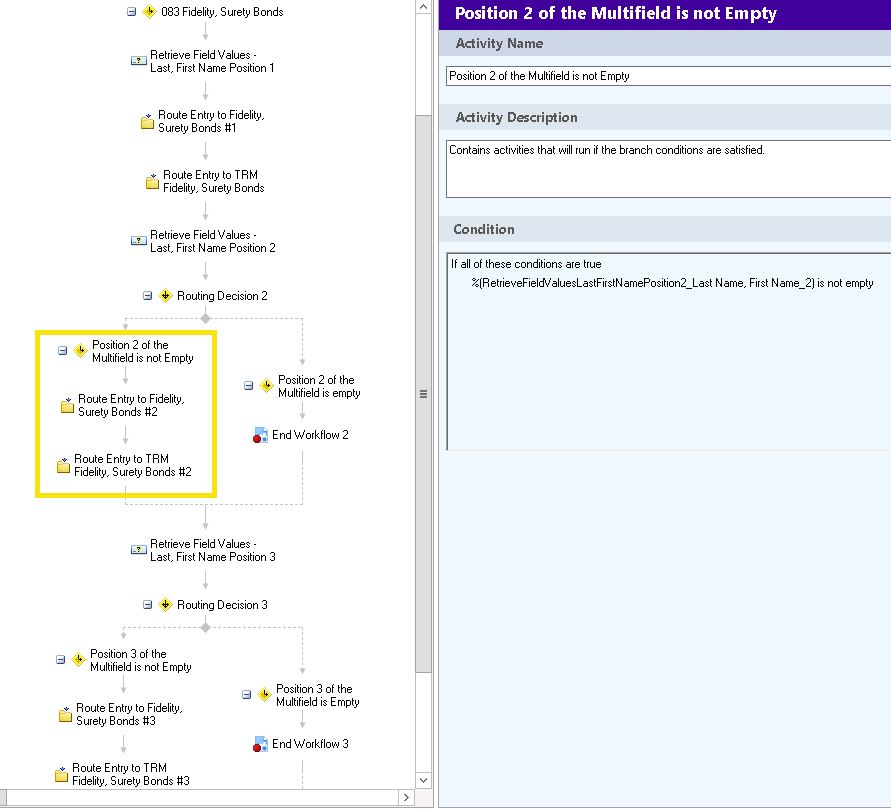This screenshot has width=891, height=812.
Task: Click the vertical scrollbar down arrow
Action: click(423, 780)
